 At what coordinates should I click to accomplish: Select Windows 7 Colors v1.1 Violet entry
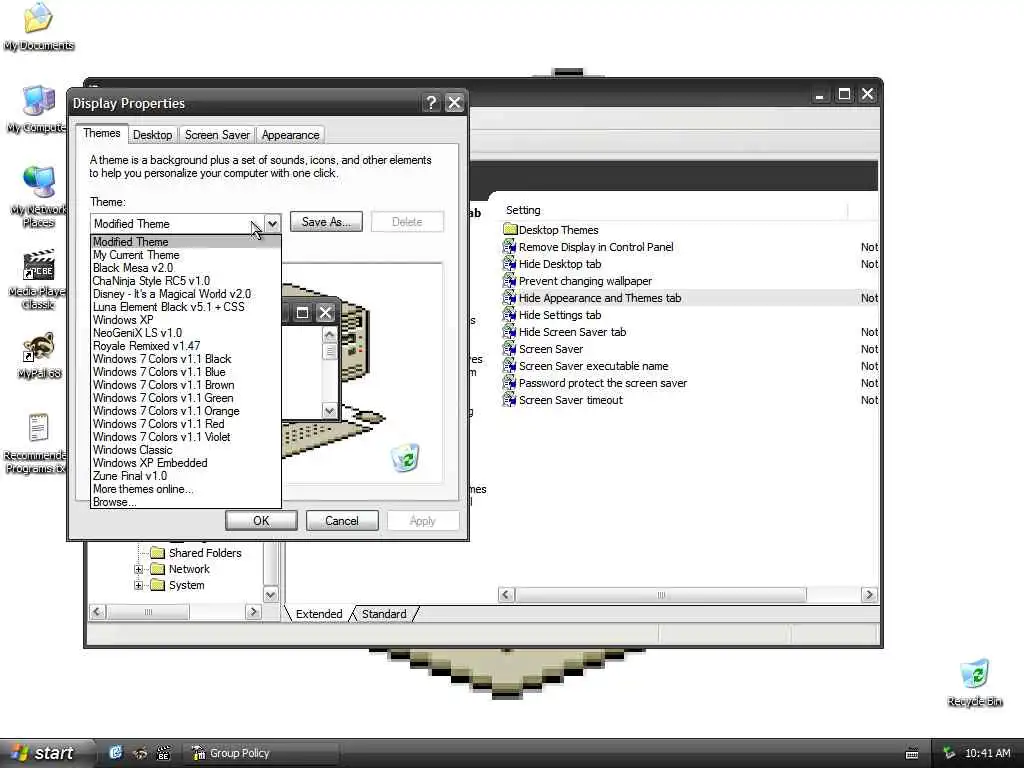[186, 437]
